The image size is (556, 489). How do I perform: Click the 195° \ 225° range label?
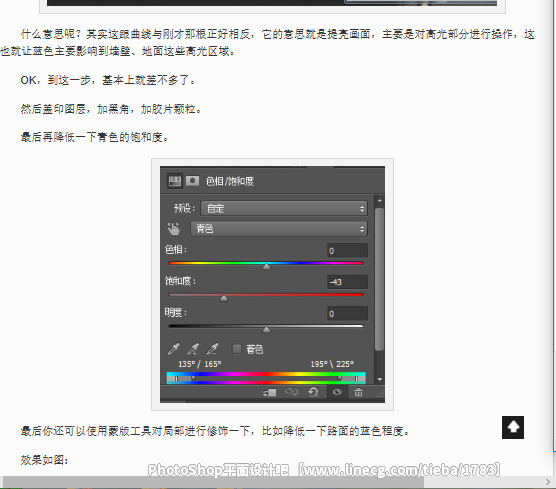click(332, 364)
